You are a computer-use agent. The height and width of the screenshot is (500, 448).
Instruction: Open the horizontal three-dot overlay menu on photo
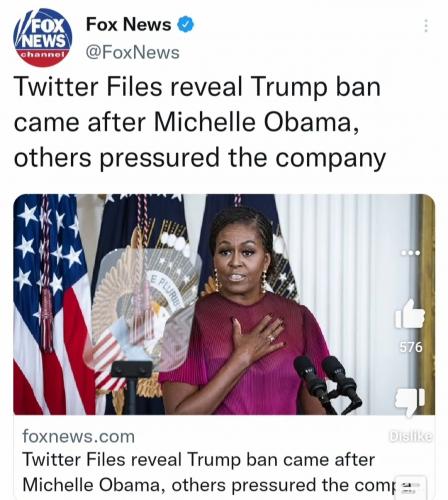[410, 253]
